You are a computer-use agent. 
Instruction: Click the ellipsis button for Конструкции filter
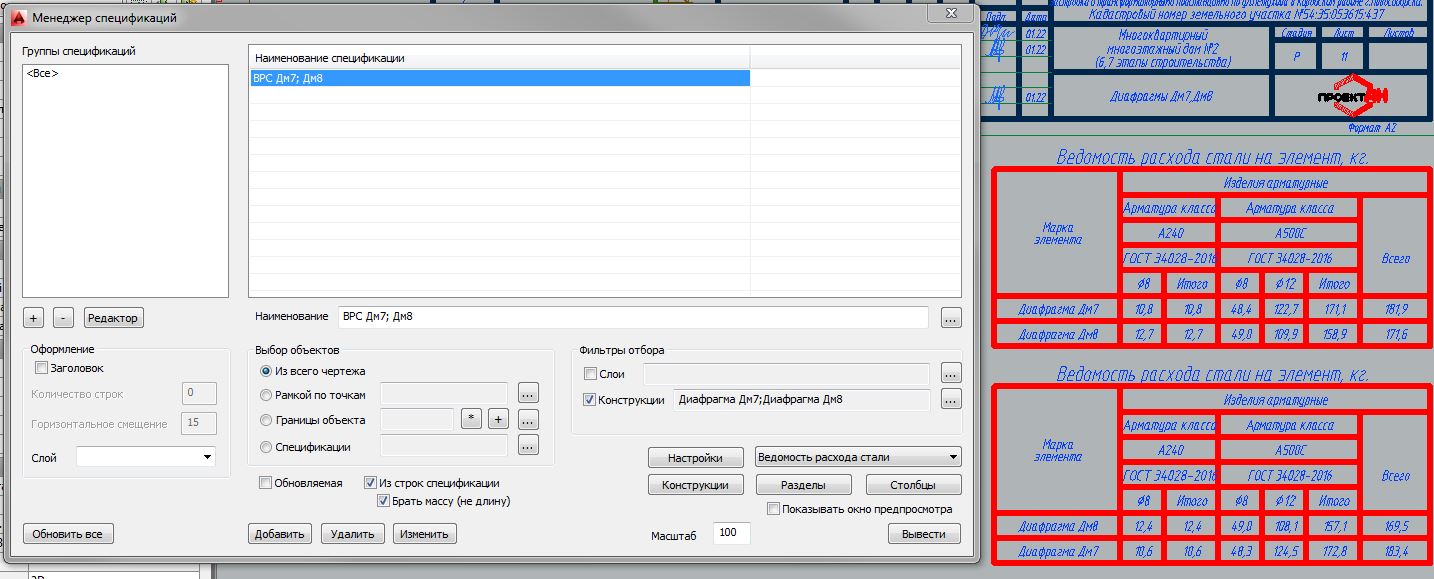pos(951,400)
